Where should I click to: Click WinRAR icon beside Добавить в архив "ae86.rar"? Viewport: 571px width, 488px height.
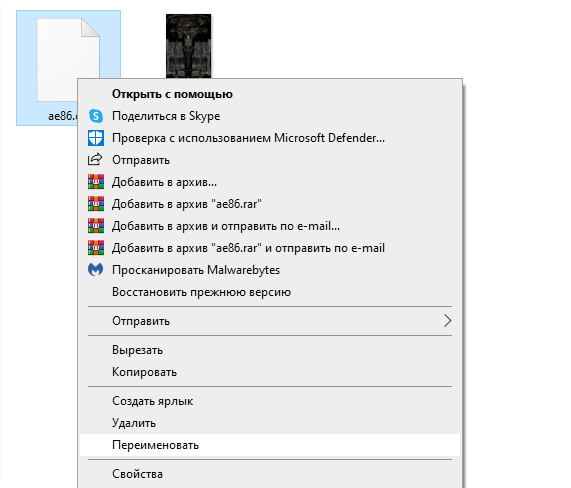(96, 204)
